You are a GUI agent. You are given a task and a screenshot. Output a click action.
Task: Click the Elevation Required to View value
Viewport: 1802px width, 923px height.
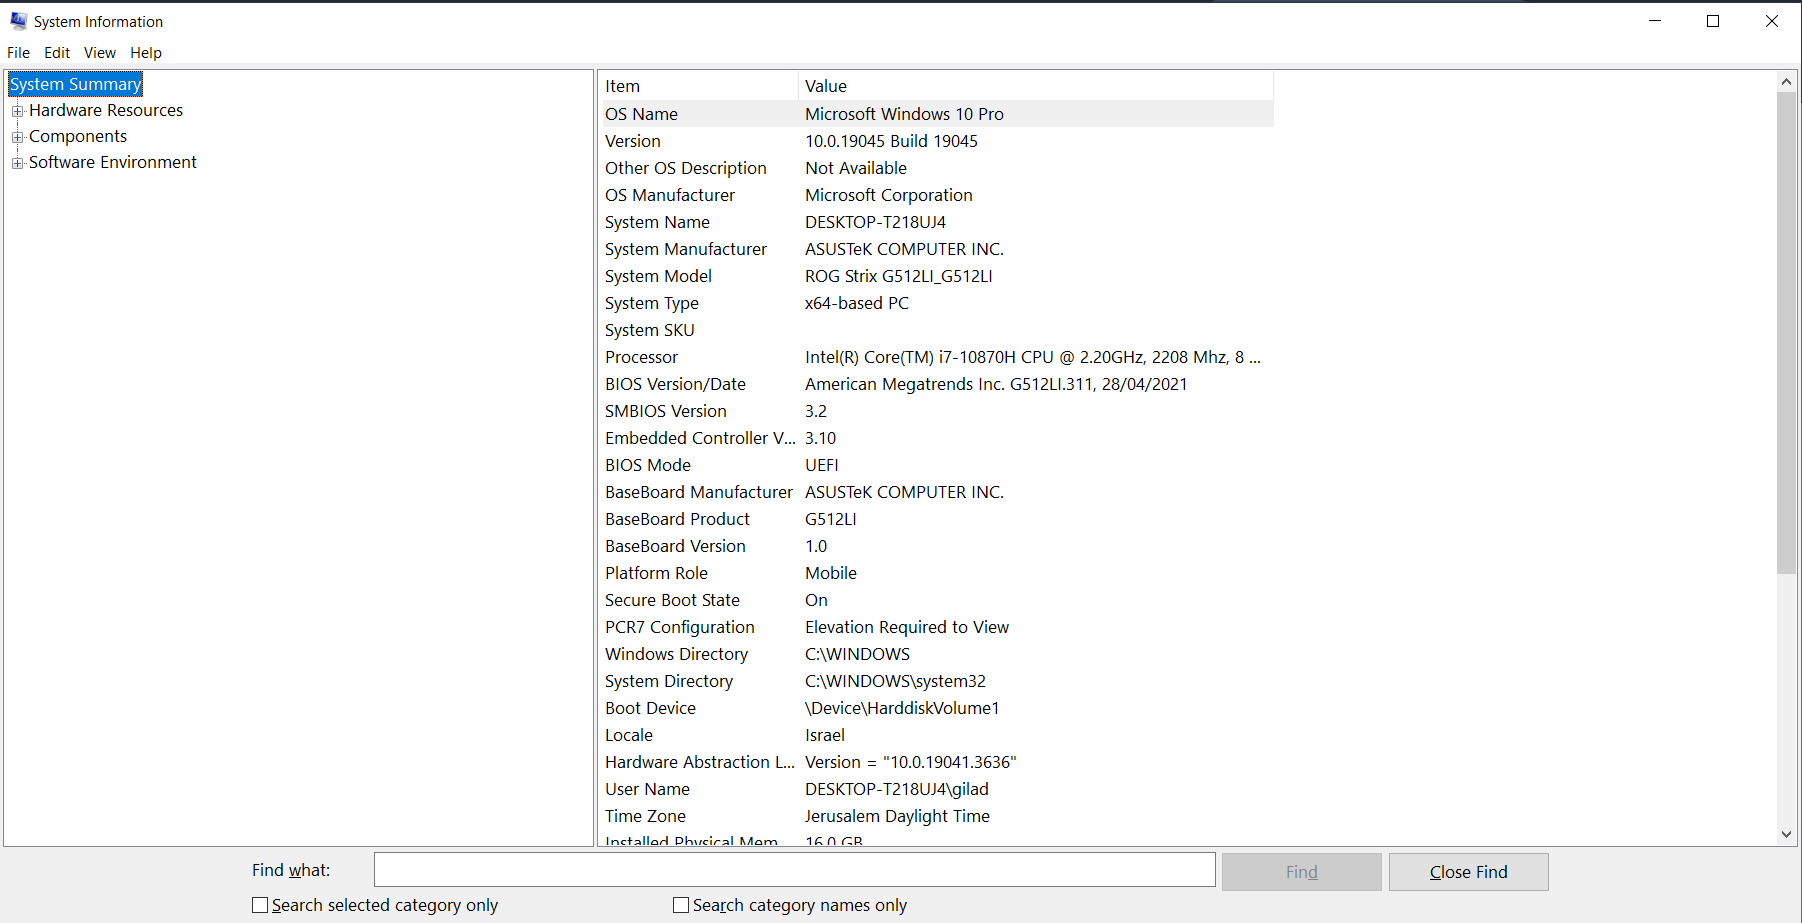tap(907, 627)
